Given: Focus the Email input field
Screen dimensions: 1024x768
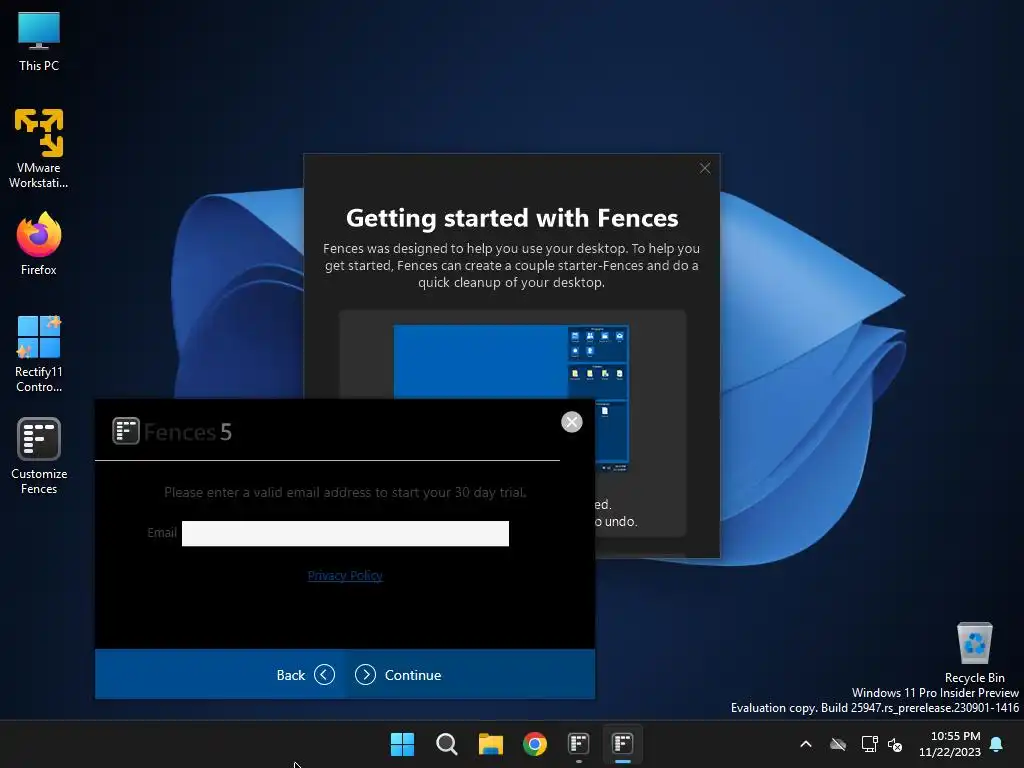Looking at the screenshot, I should (345, 533).
